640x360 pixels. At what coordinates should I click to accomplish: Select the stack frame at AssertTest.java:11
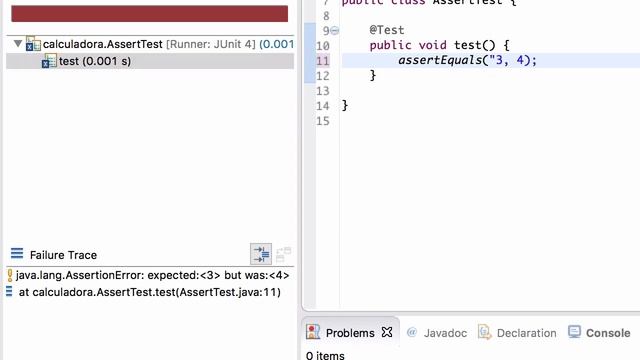pos(150,292)
